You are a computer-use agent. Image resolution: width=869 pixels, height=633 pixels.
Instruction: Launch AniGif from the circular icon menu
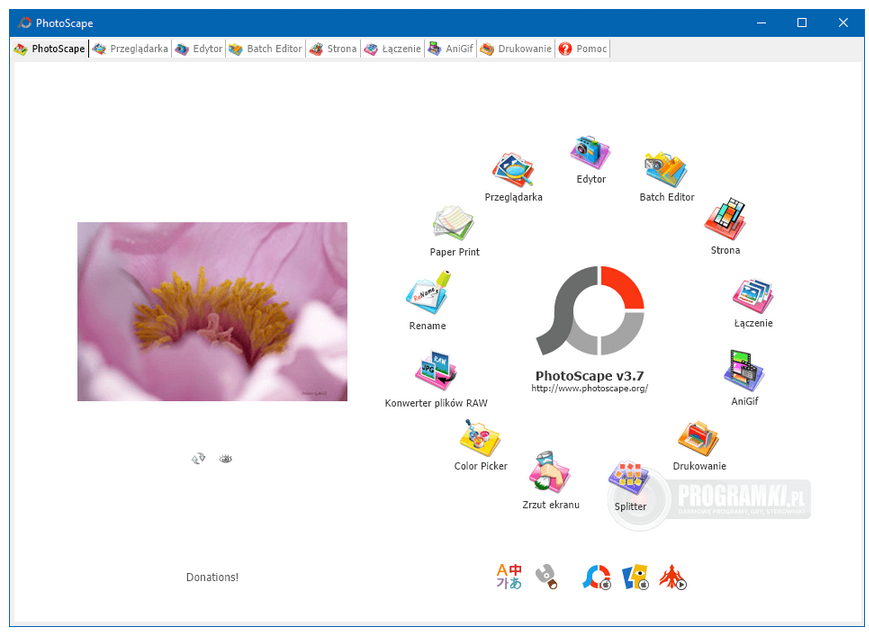pyautogui.click(x=744, y=370)
